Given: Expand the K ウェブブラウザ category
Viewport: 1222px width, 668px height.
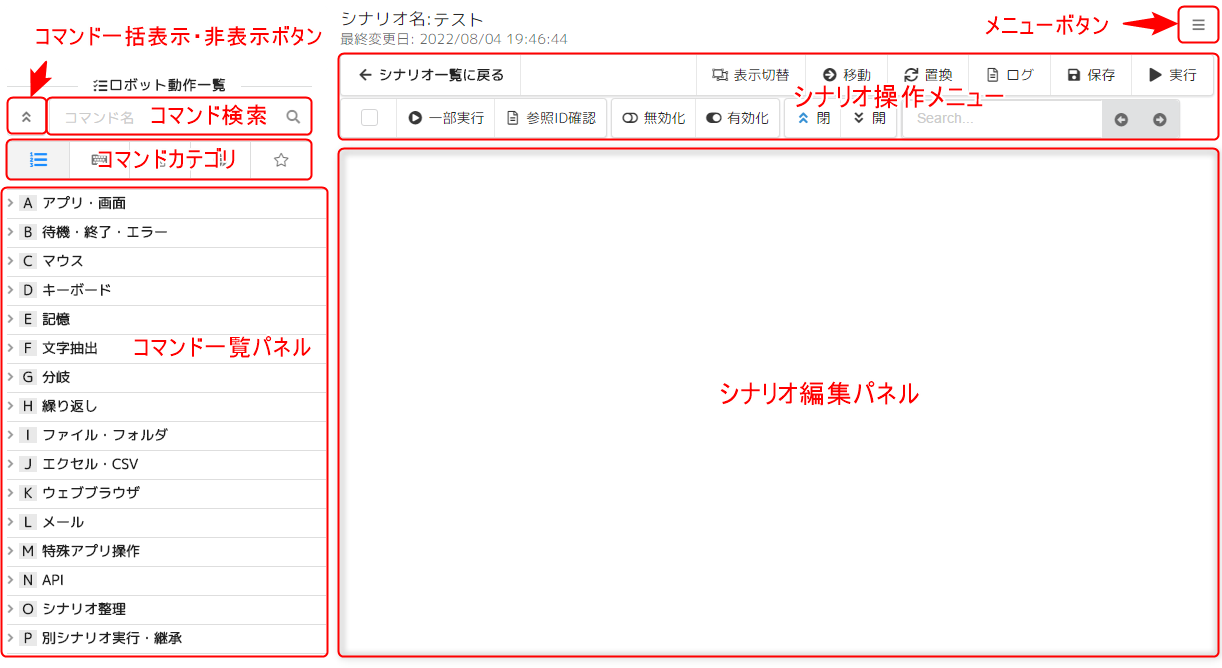Looking at the screenshot, I should point(90,493).
